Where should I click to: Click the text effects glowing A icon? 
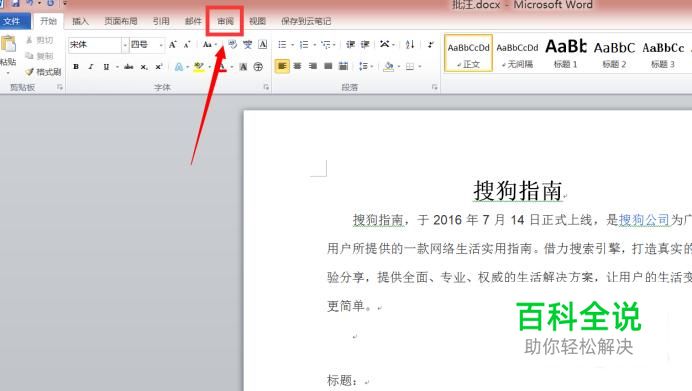coord(179,67)
